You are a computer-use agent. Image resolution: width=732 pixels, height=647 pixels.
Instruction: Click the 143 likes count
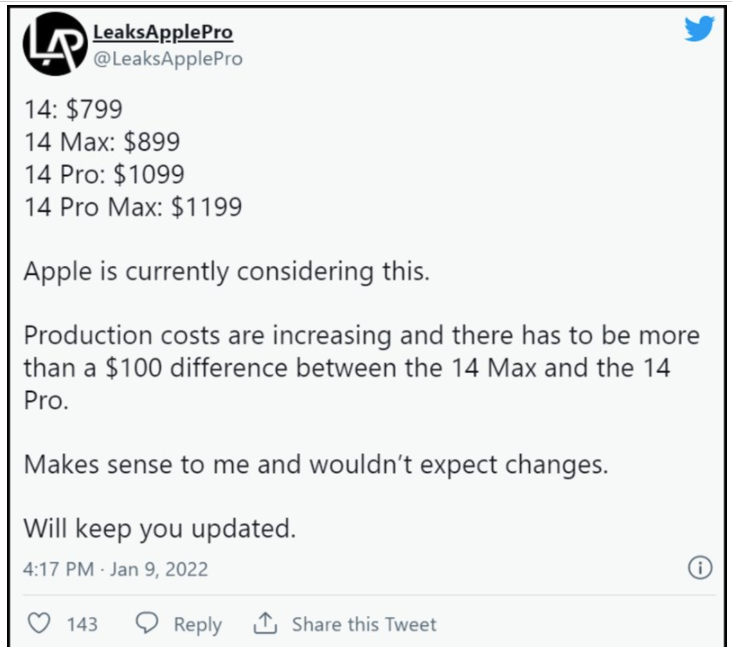point(82,624)
